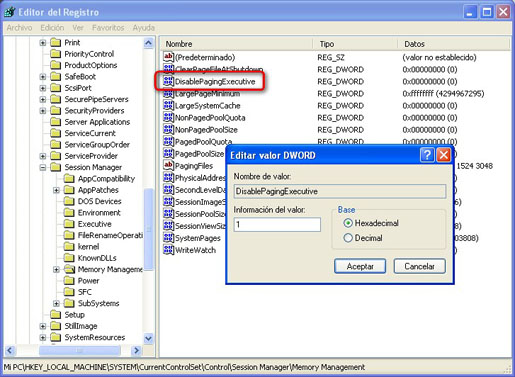This screenshot has height=377, width=515.
Task: Click the Nombre de valor field
Action: (340, 191)
